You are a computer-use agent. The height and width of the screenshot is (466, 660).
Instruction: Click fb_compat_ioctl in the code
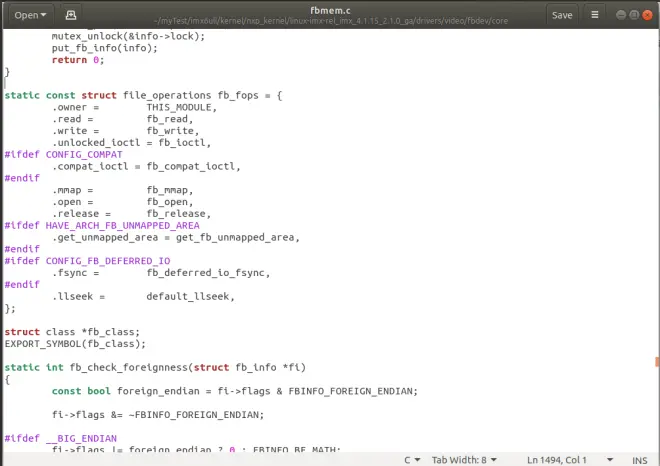point(190,166)
